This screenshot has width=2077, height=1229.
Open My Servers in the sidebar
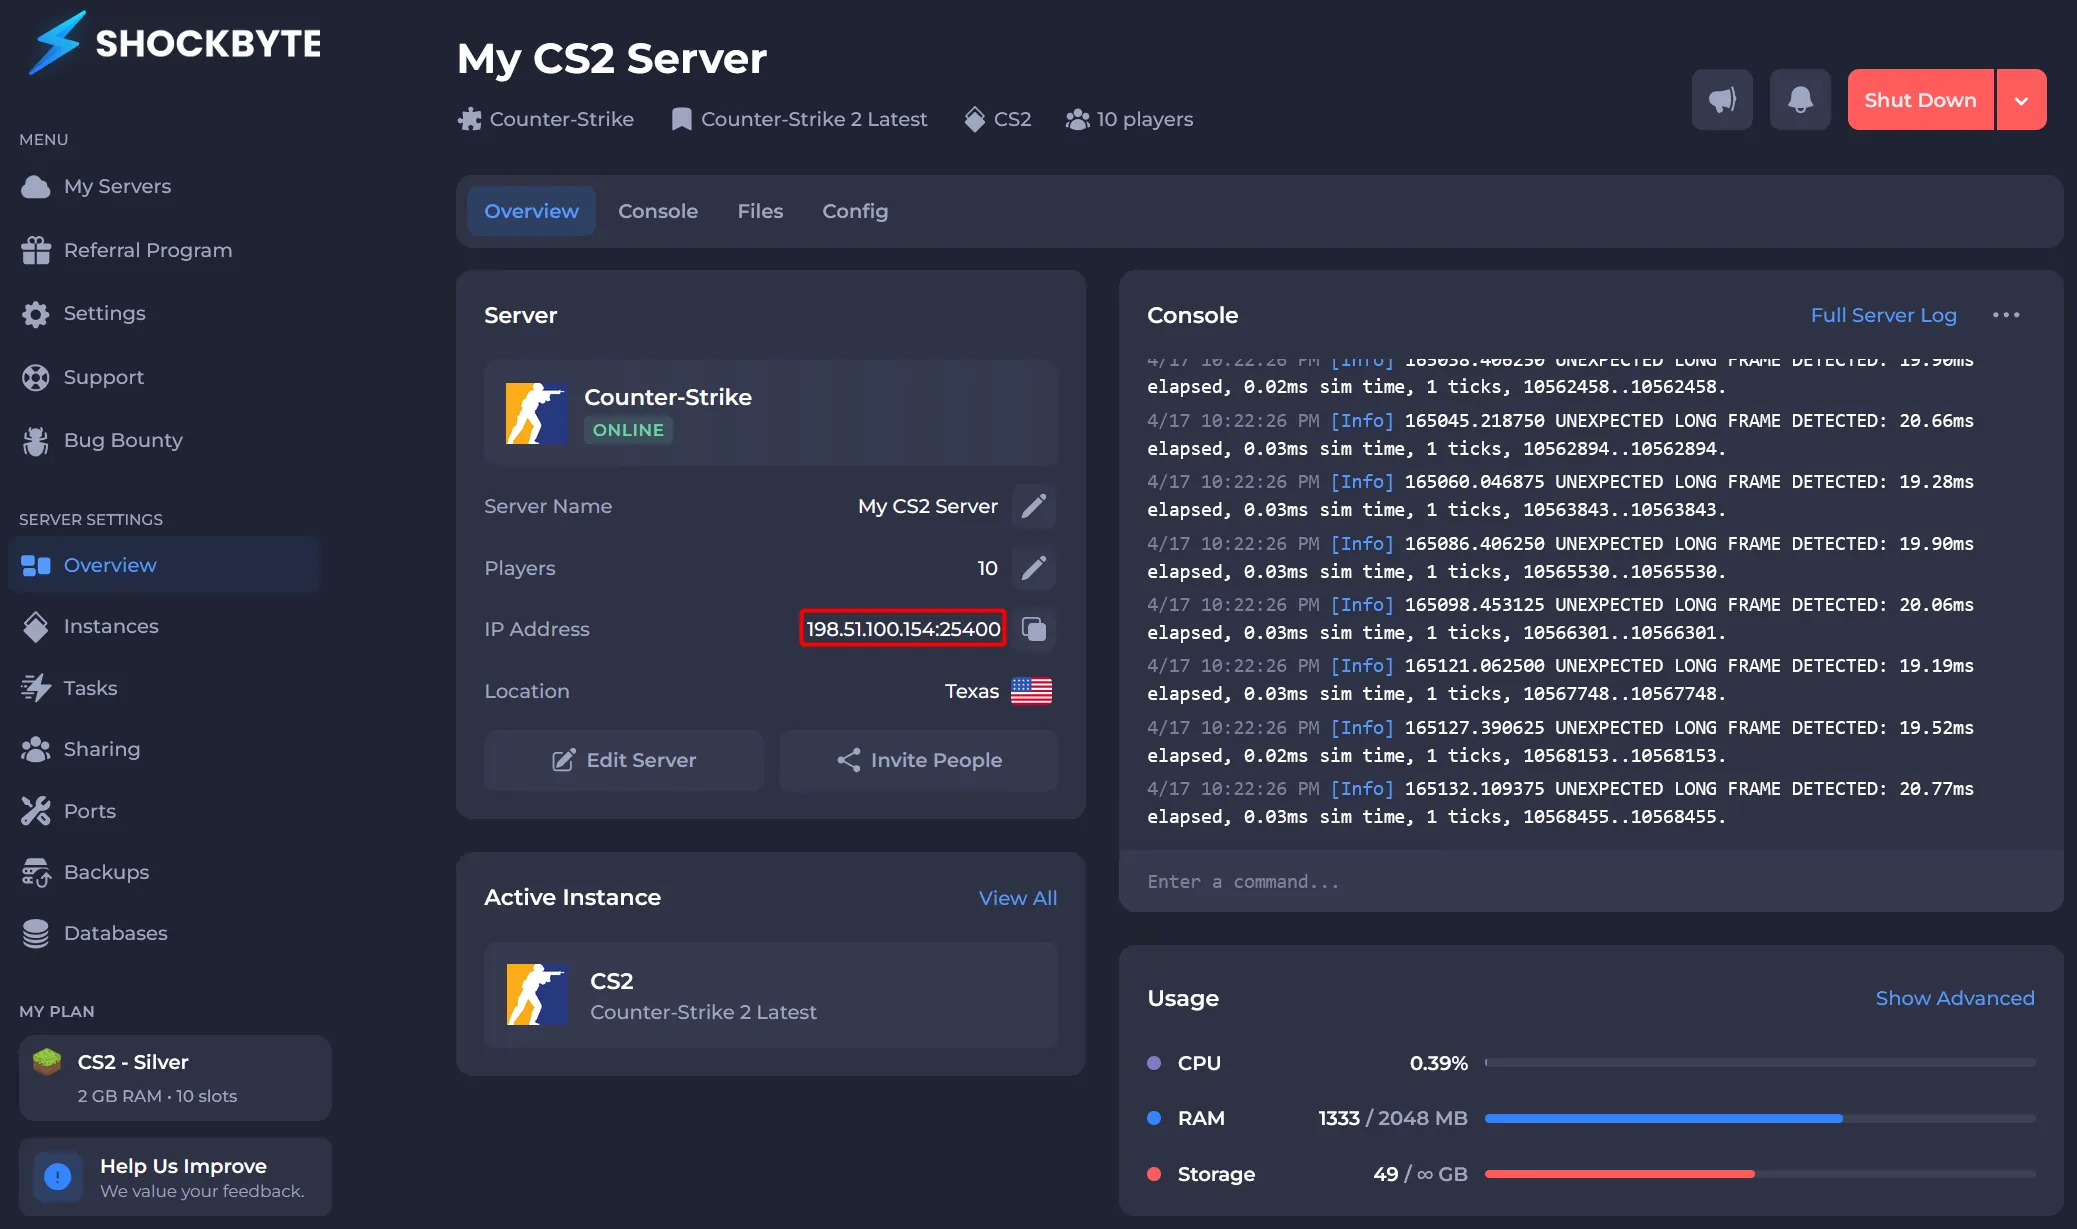[x=96, y=186]
